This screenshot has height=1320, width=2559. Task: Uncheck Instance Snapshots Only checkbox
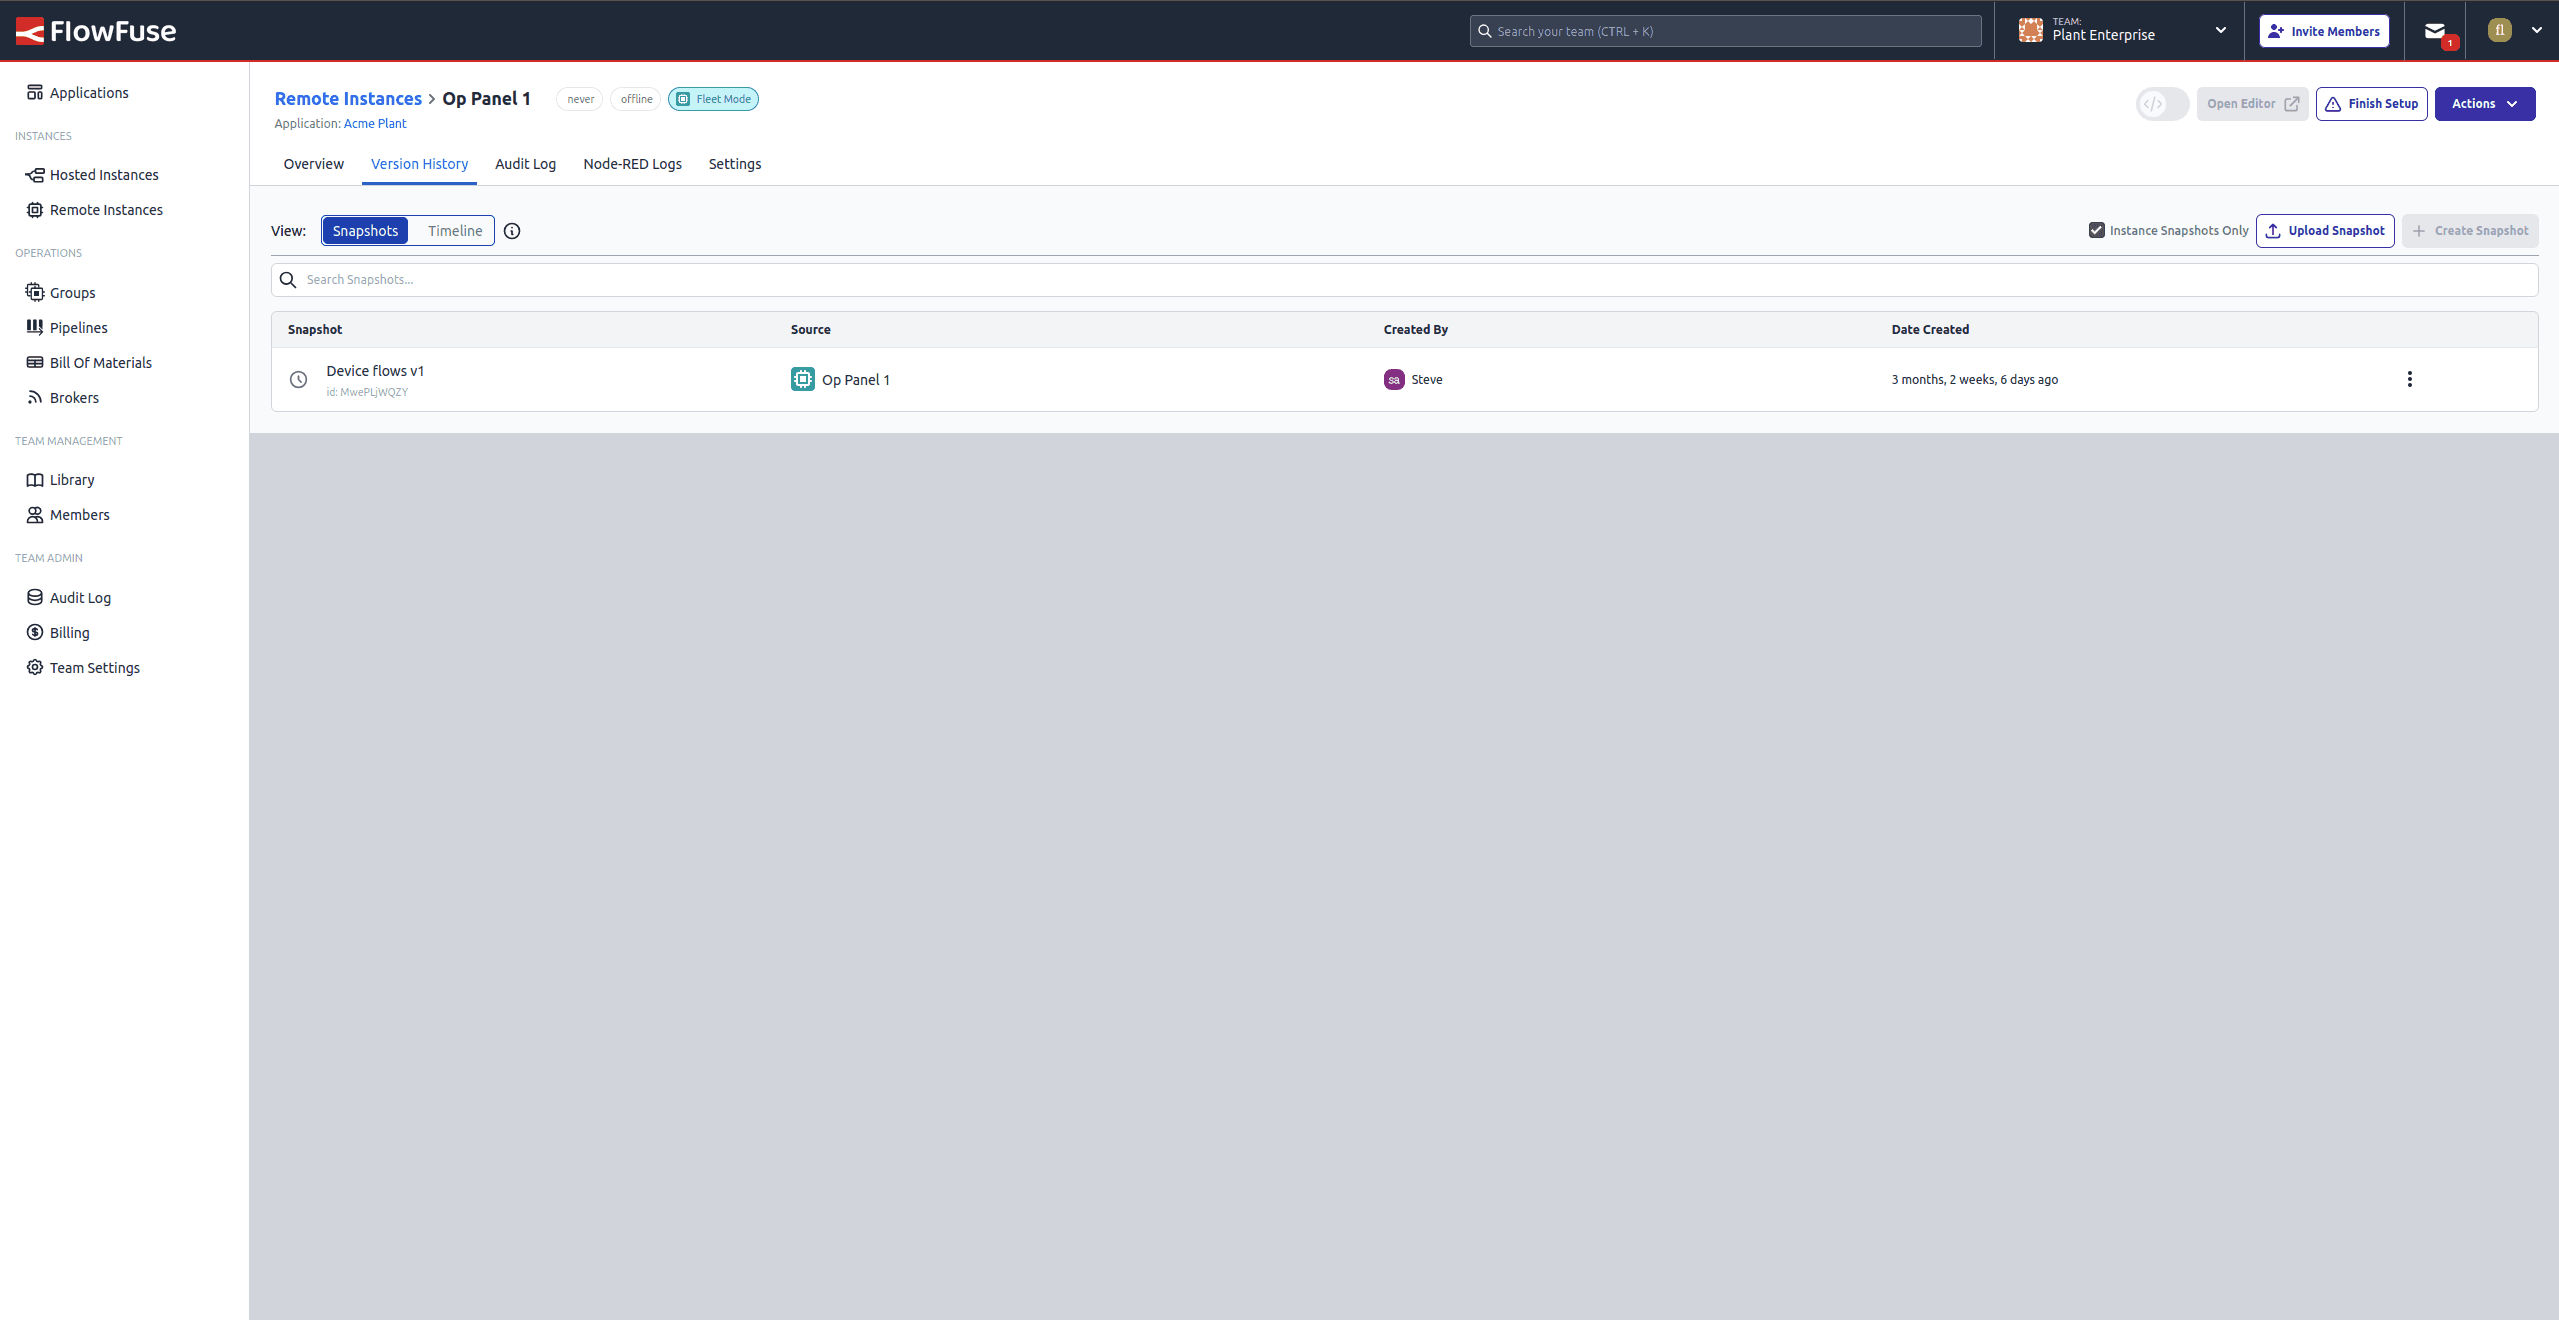pos(2096,230)
